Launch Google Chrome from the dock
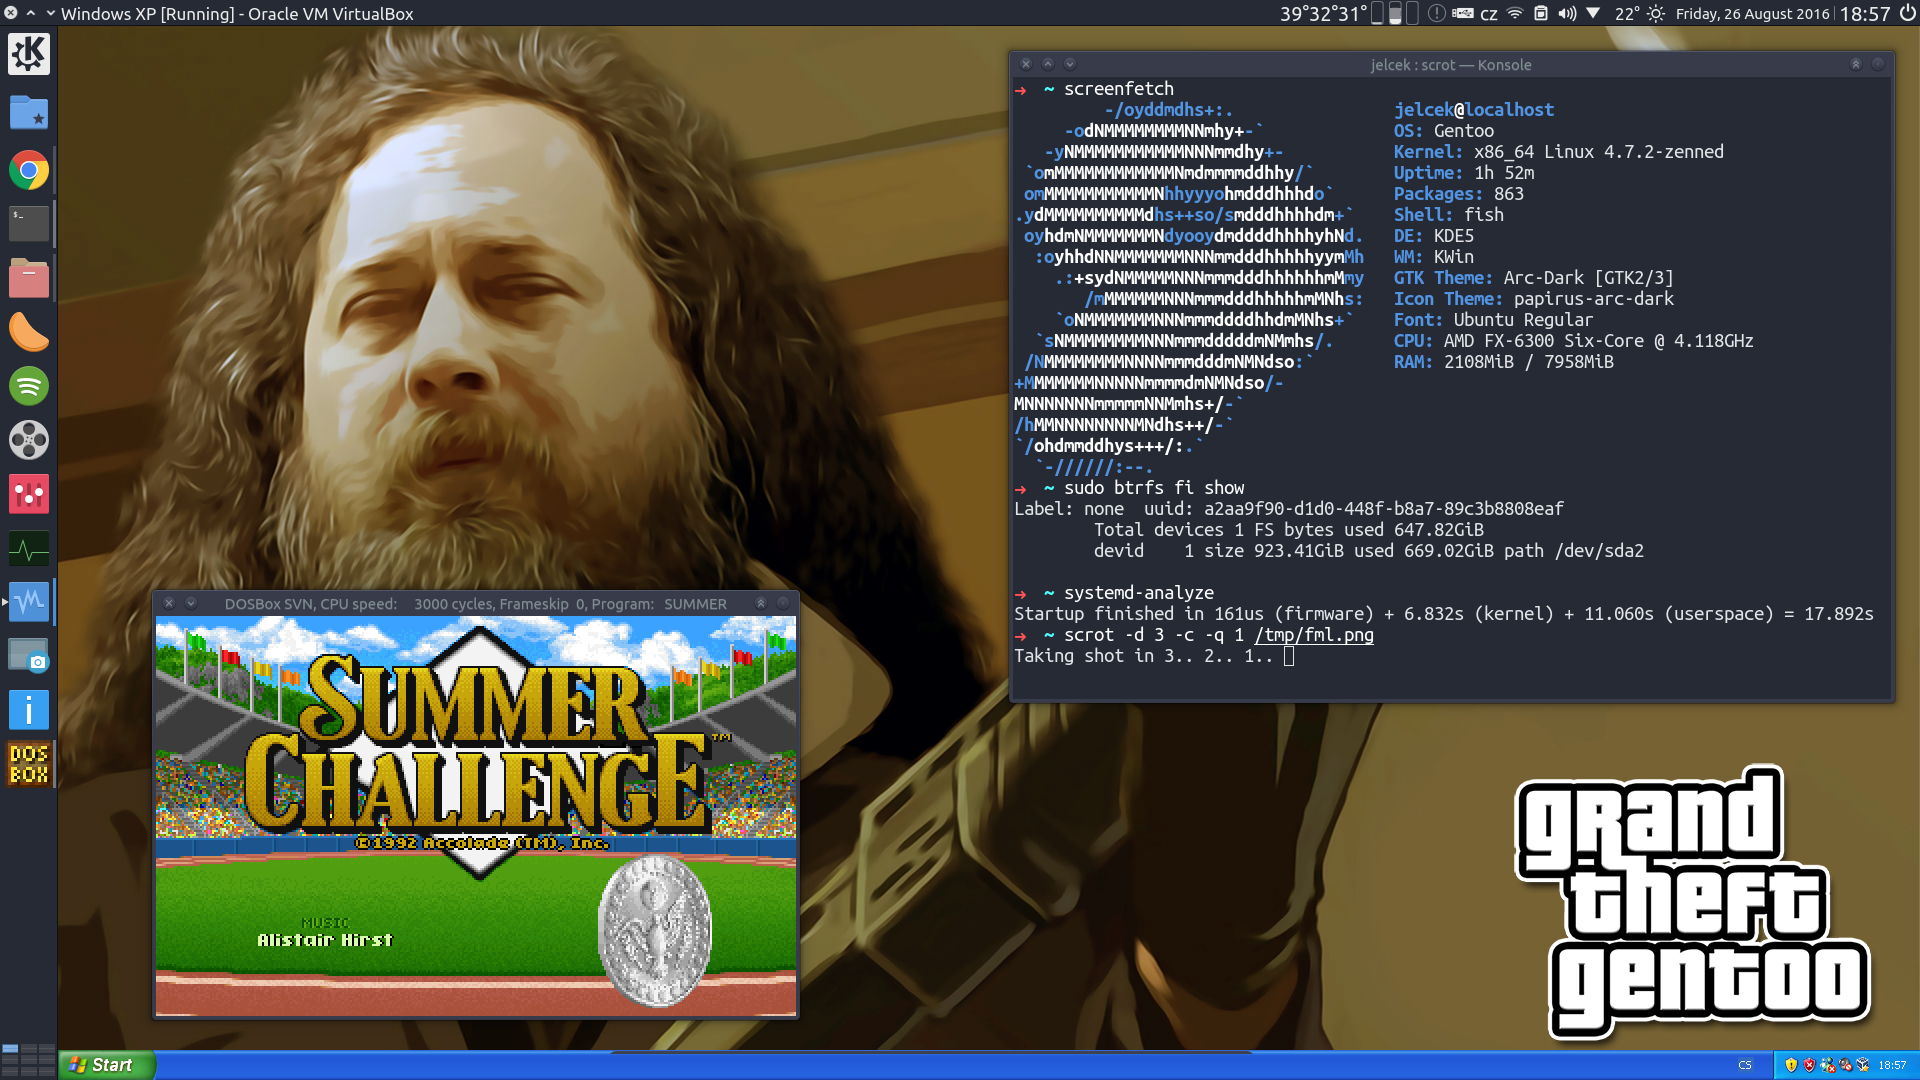This screenshot has height=1080, width=1920. (28, 170)
